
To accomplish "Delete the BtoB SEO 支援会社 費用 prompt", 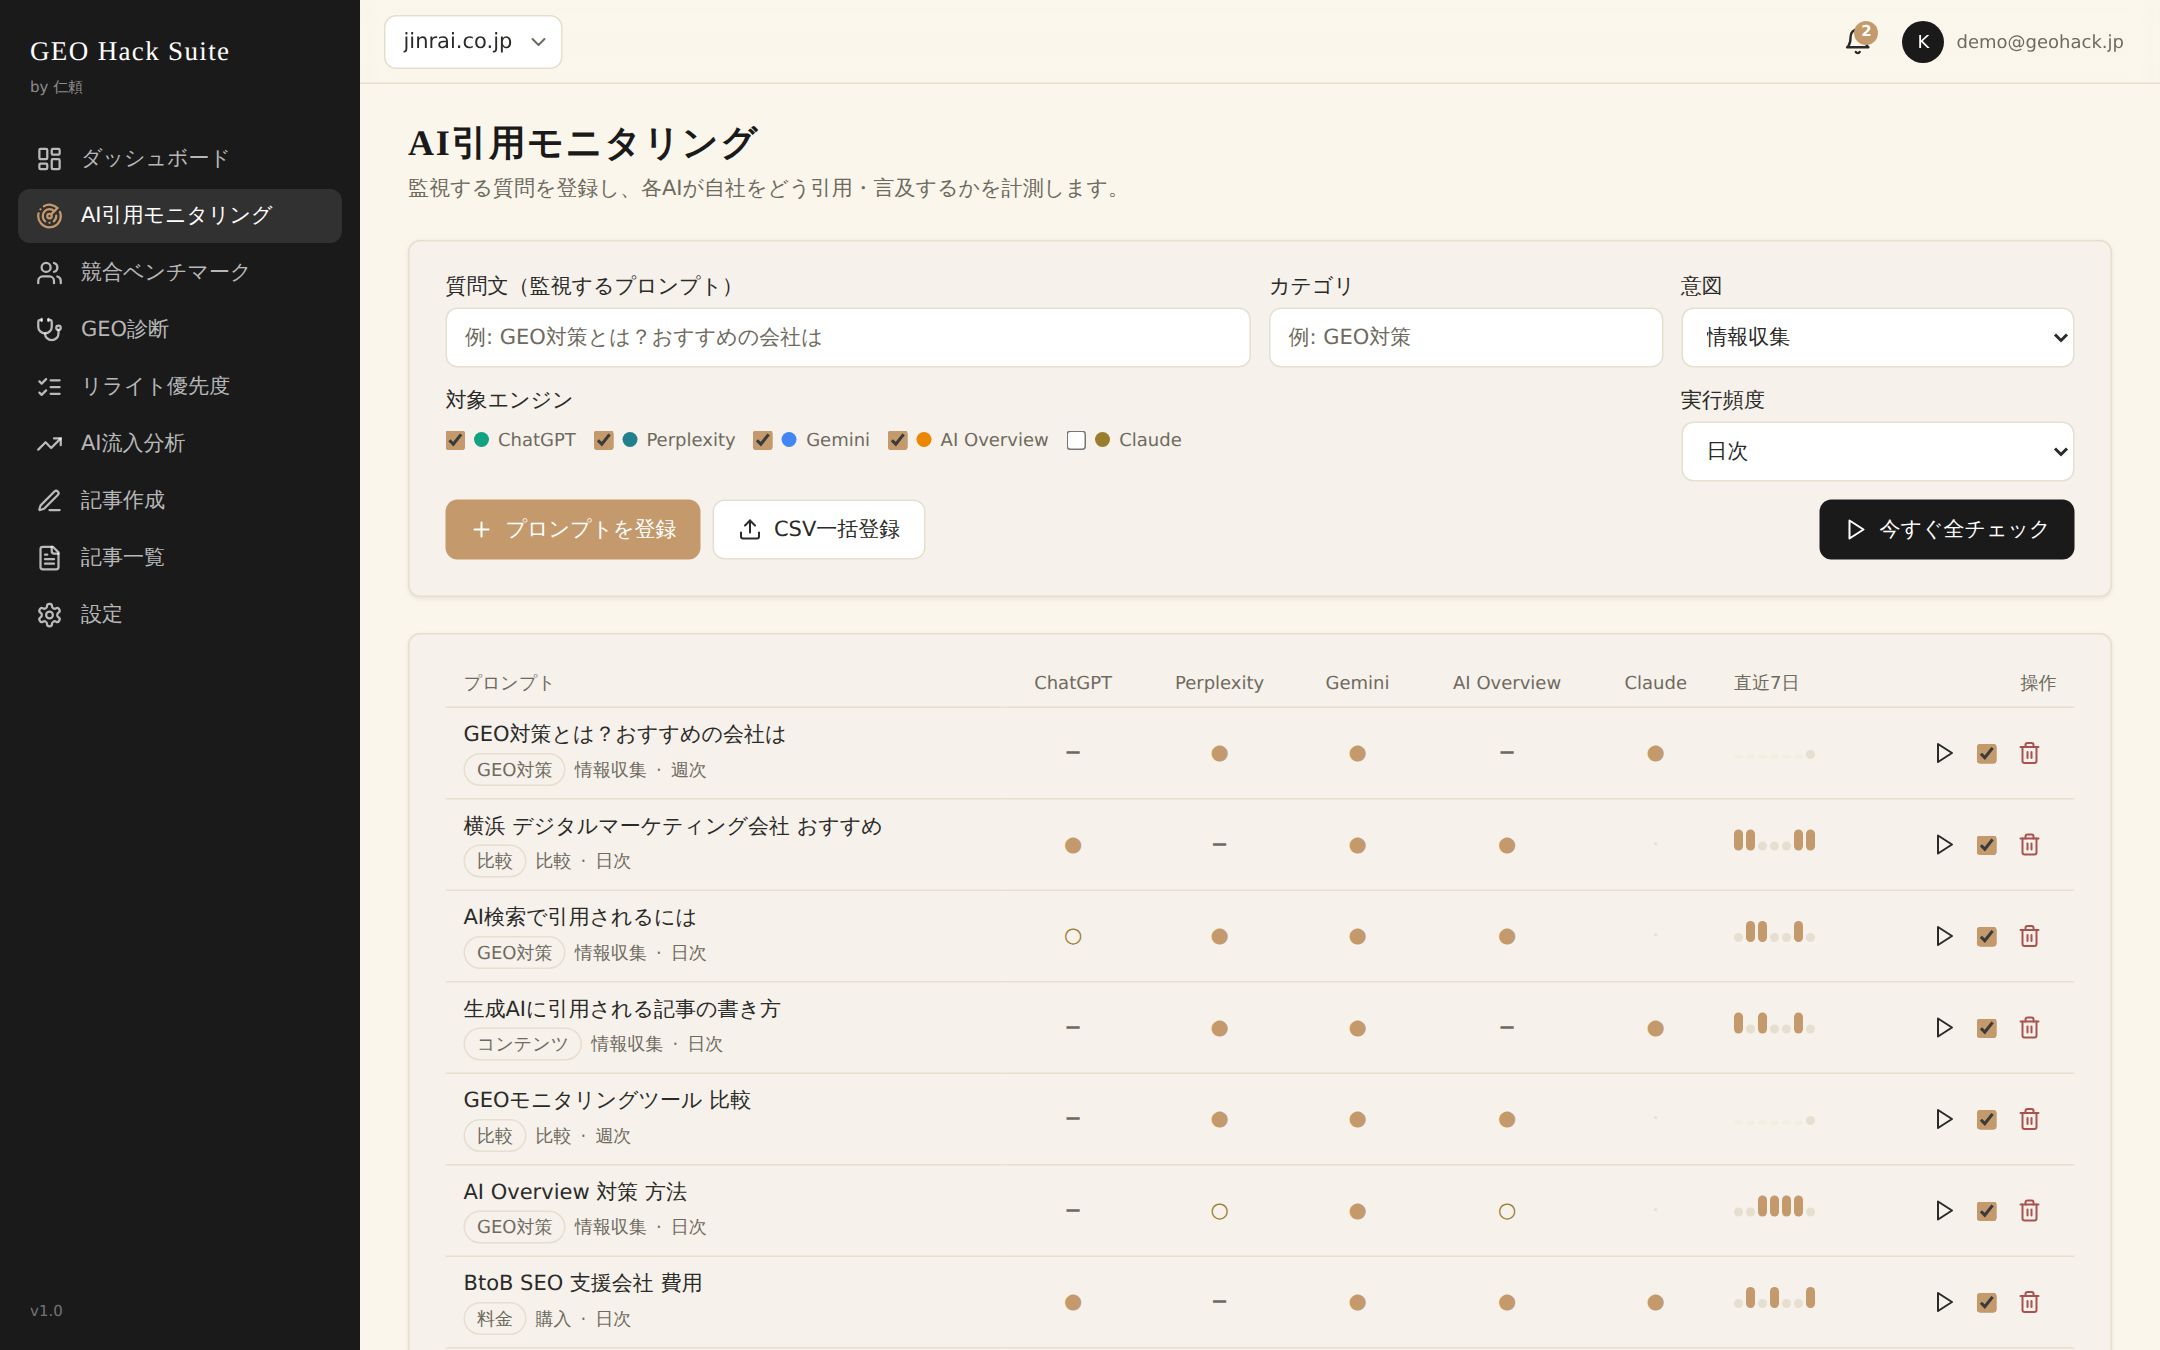I will pos(2029,1302).
